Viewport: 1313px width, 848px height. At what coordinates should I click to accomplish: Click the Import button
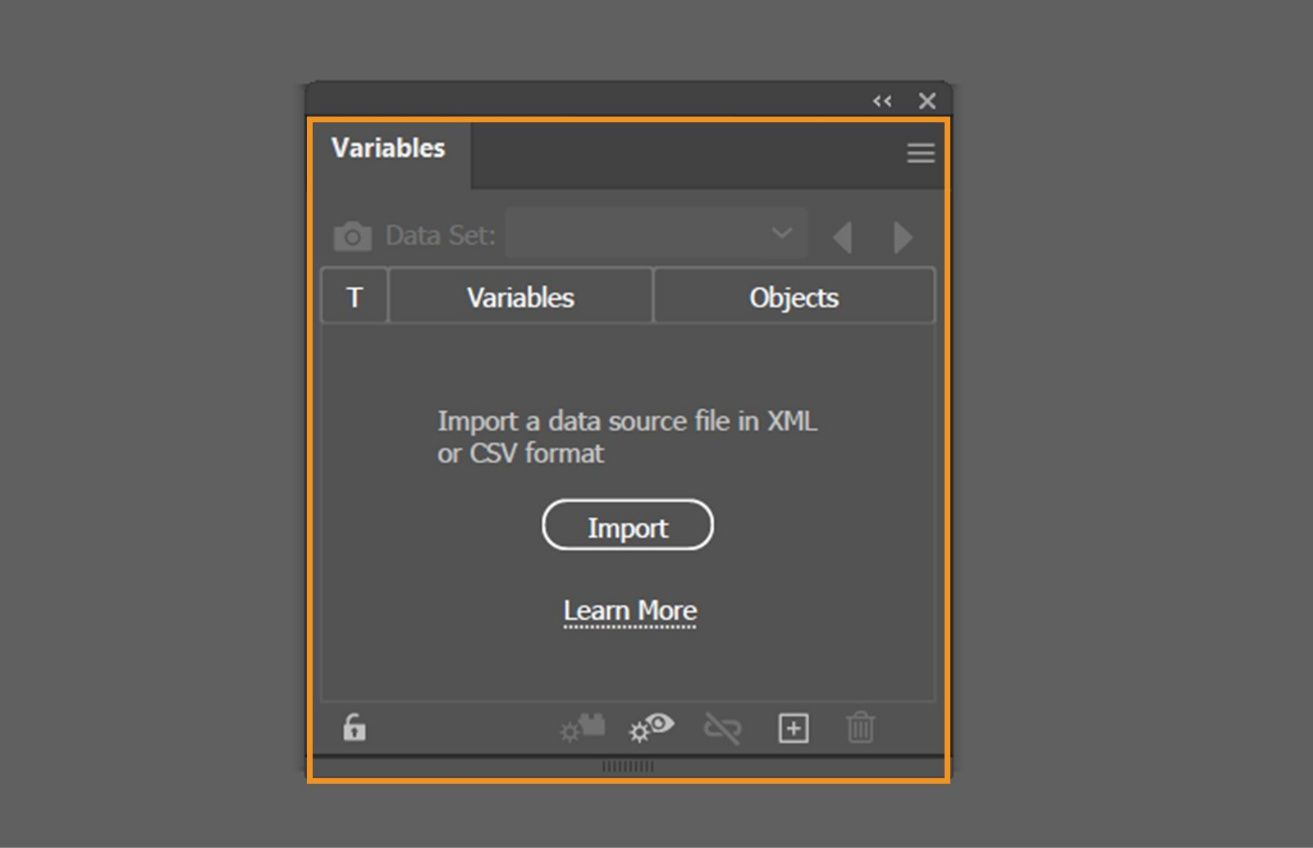[x=628, y=525]
